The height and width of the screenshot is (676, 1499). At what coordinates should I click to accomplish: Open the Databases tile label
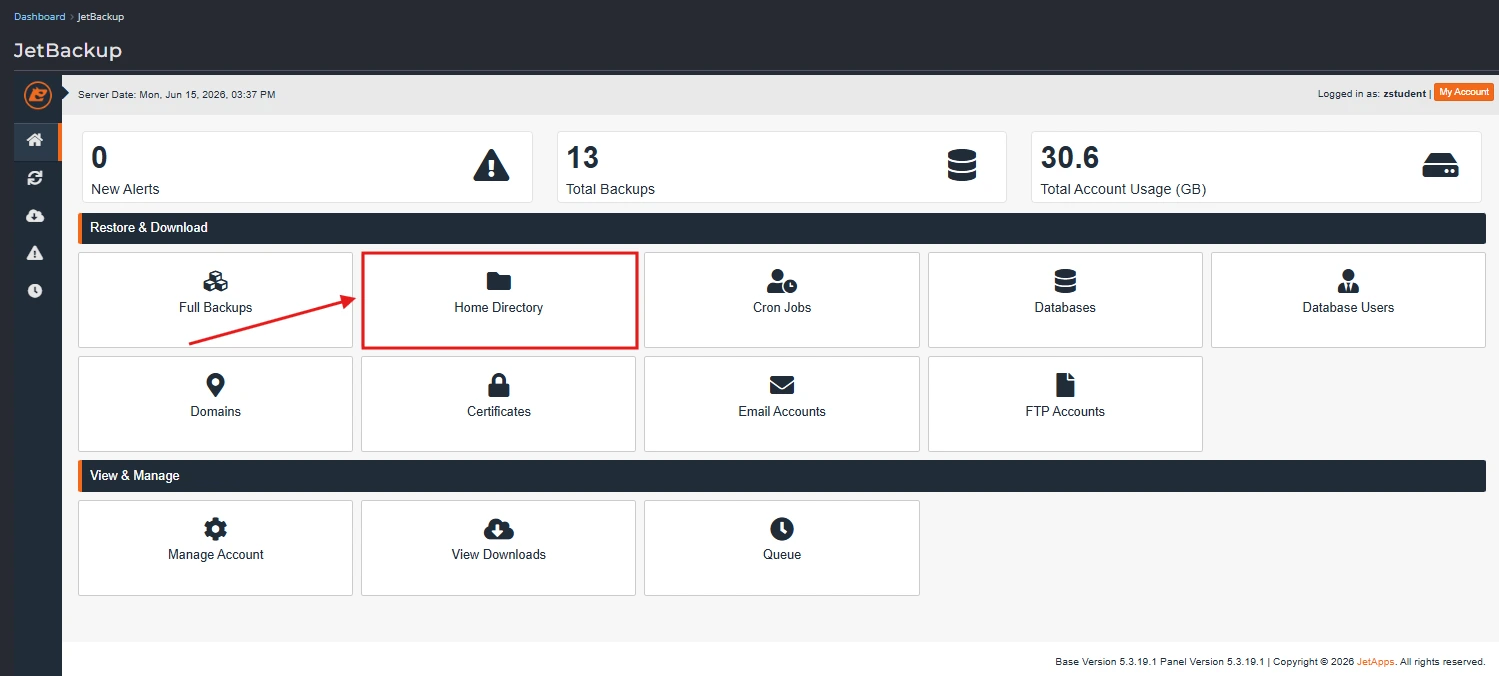tap(1065, 308)
